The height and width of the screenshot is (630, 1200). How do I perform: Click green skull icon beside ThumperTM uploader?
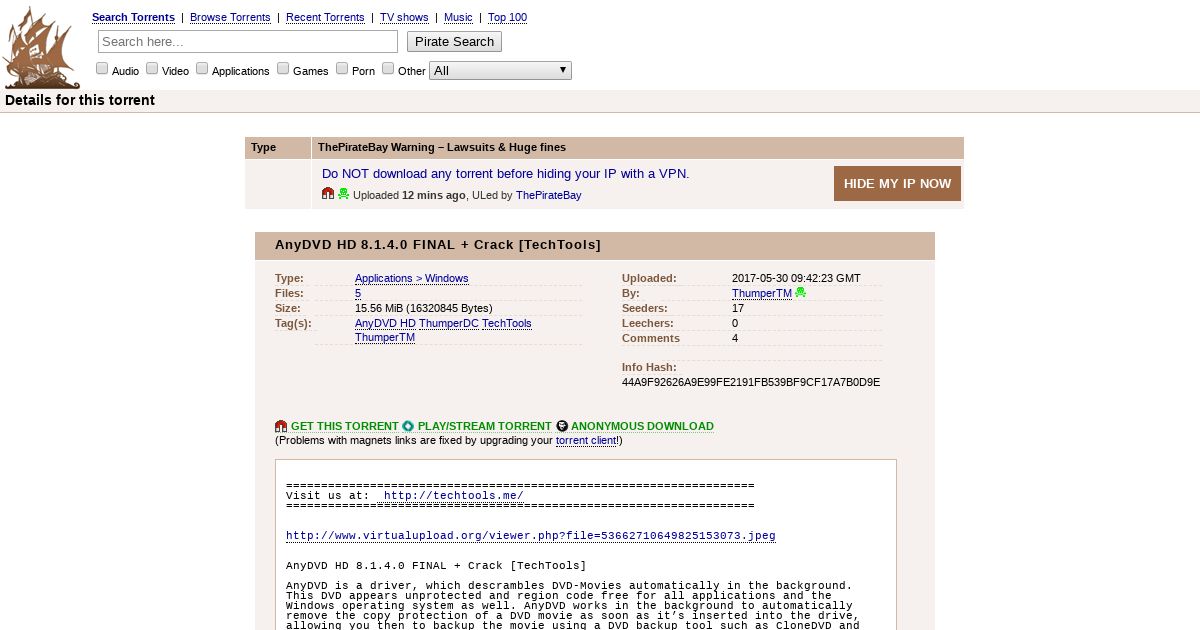pyautogui.click(x=800, y=293)
